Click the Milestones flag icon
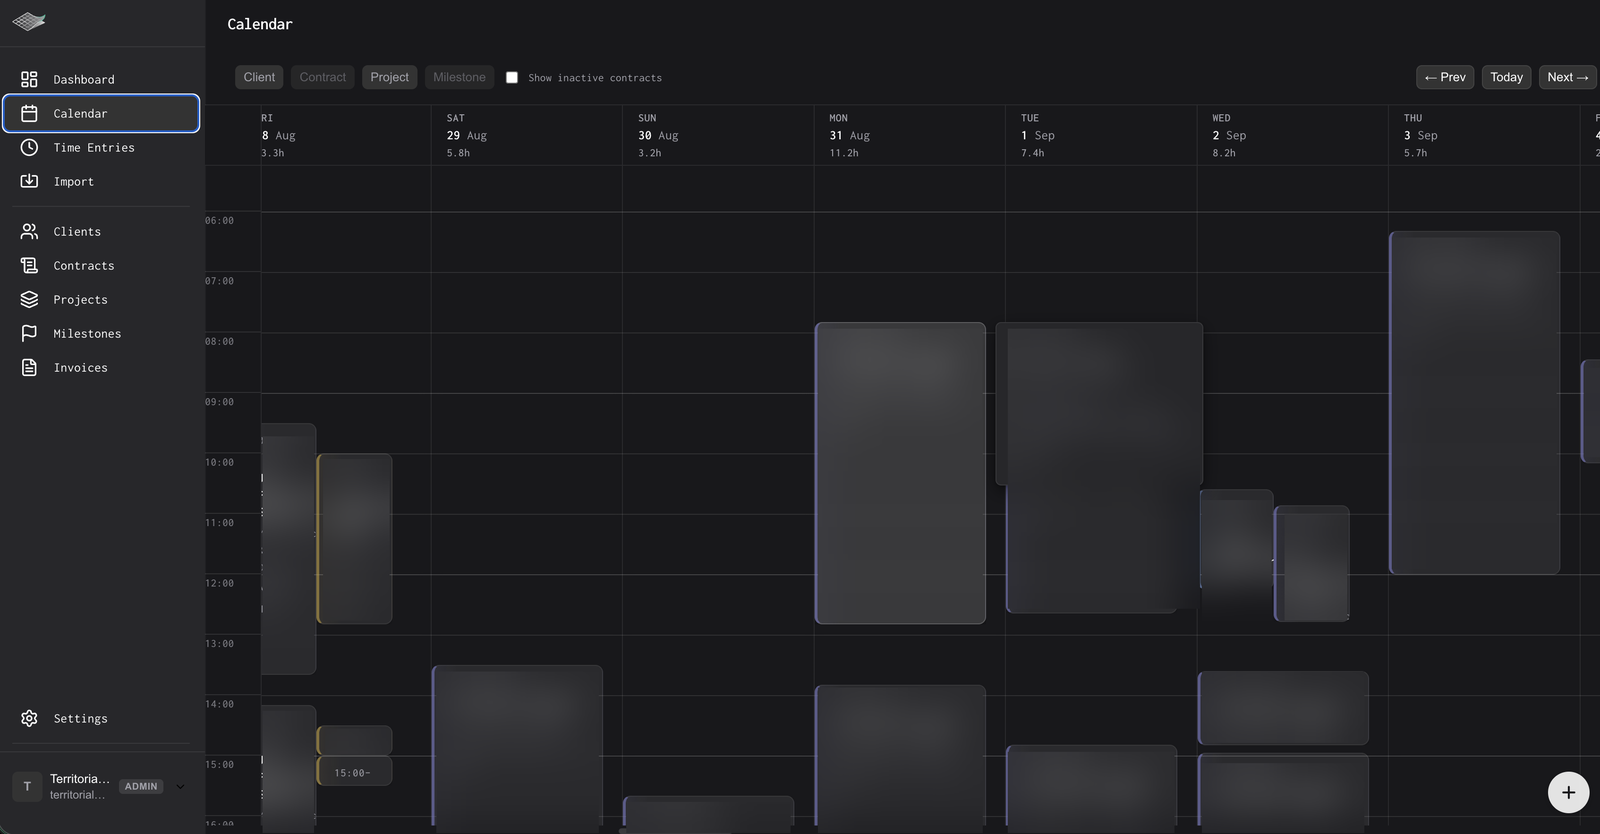 coord(29,333)
